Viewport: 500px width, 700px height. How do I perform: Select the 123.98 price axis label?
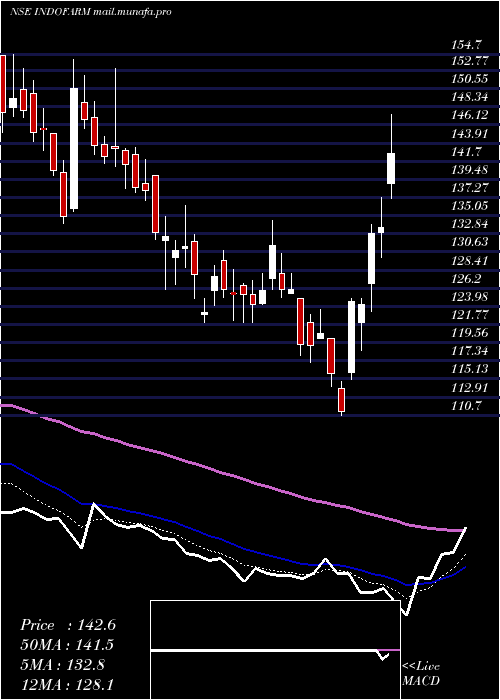[470, 296]
